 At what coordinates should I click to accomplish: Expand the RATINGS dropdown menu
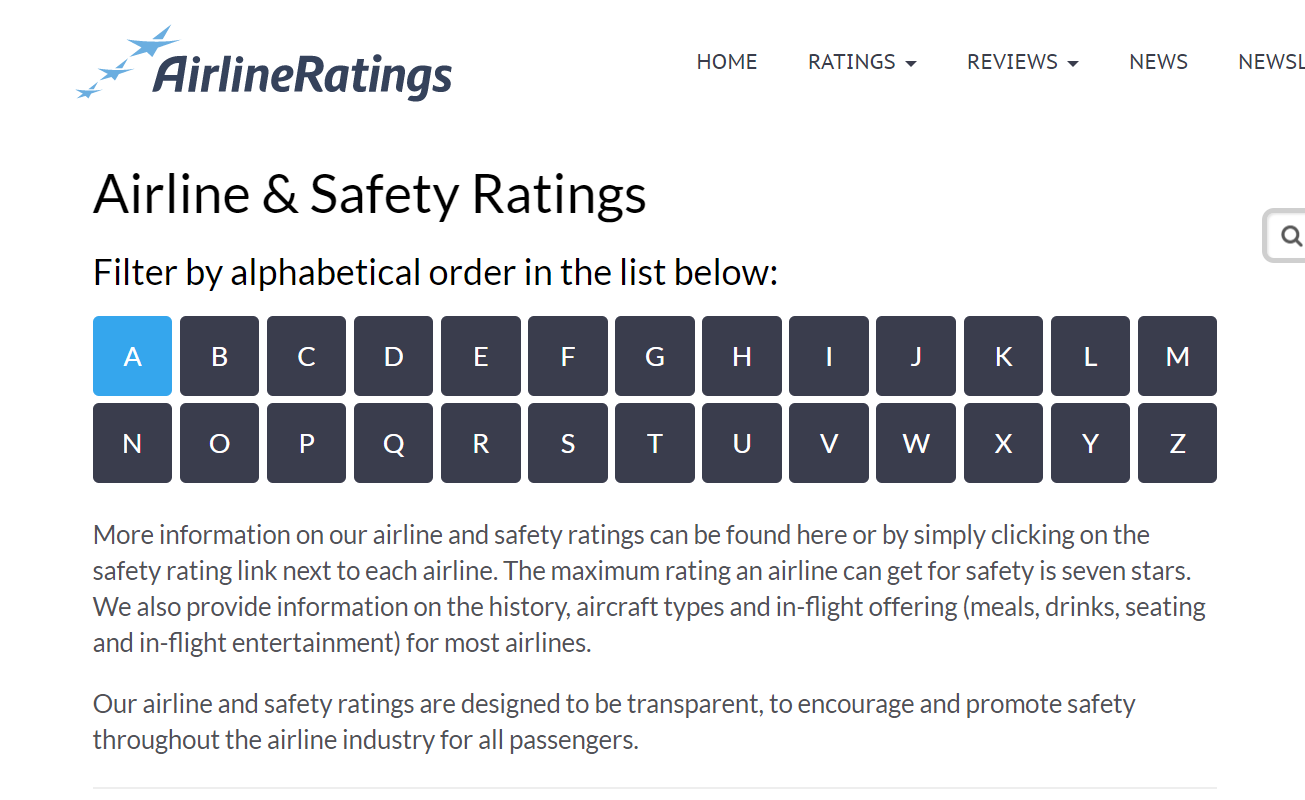pyautogui.click(x=861, y=62)
